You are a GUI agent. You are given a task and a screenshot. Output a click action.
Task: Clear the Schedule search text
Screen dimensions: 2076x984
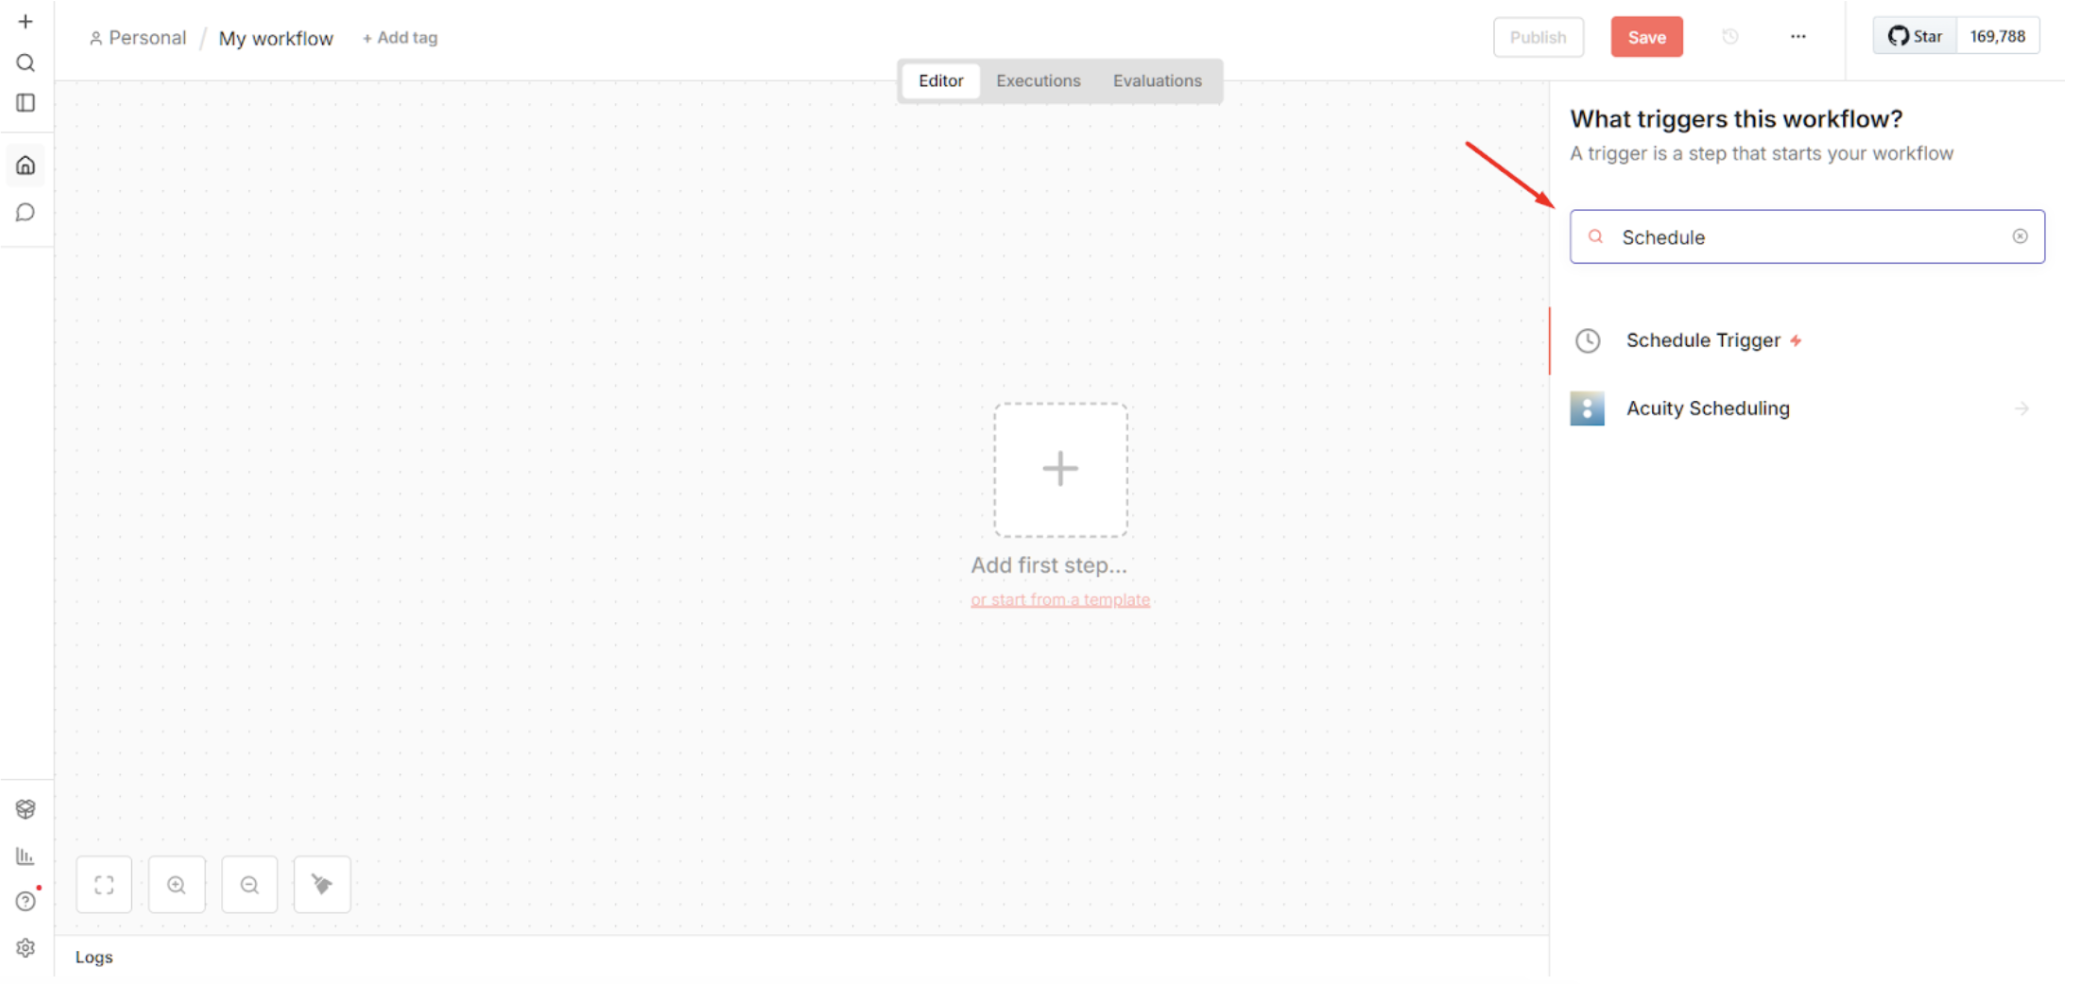coord(2020,237)
